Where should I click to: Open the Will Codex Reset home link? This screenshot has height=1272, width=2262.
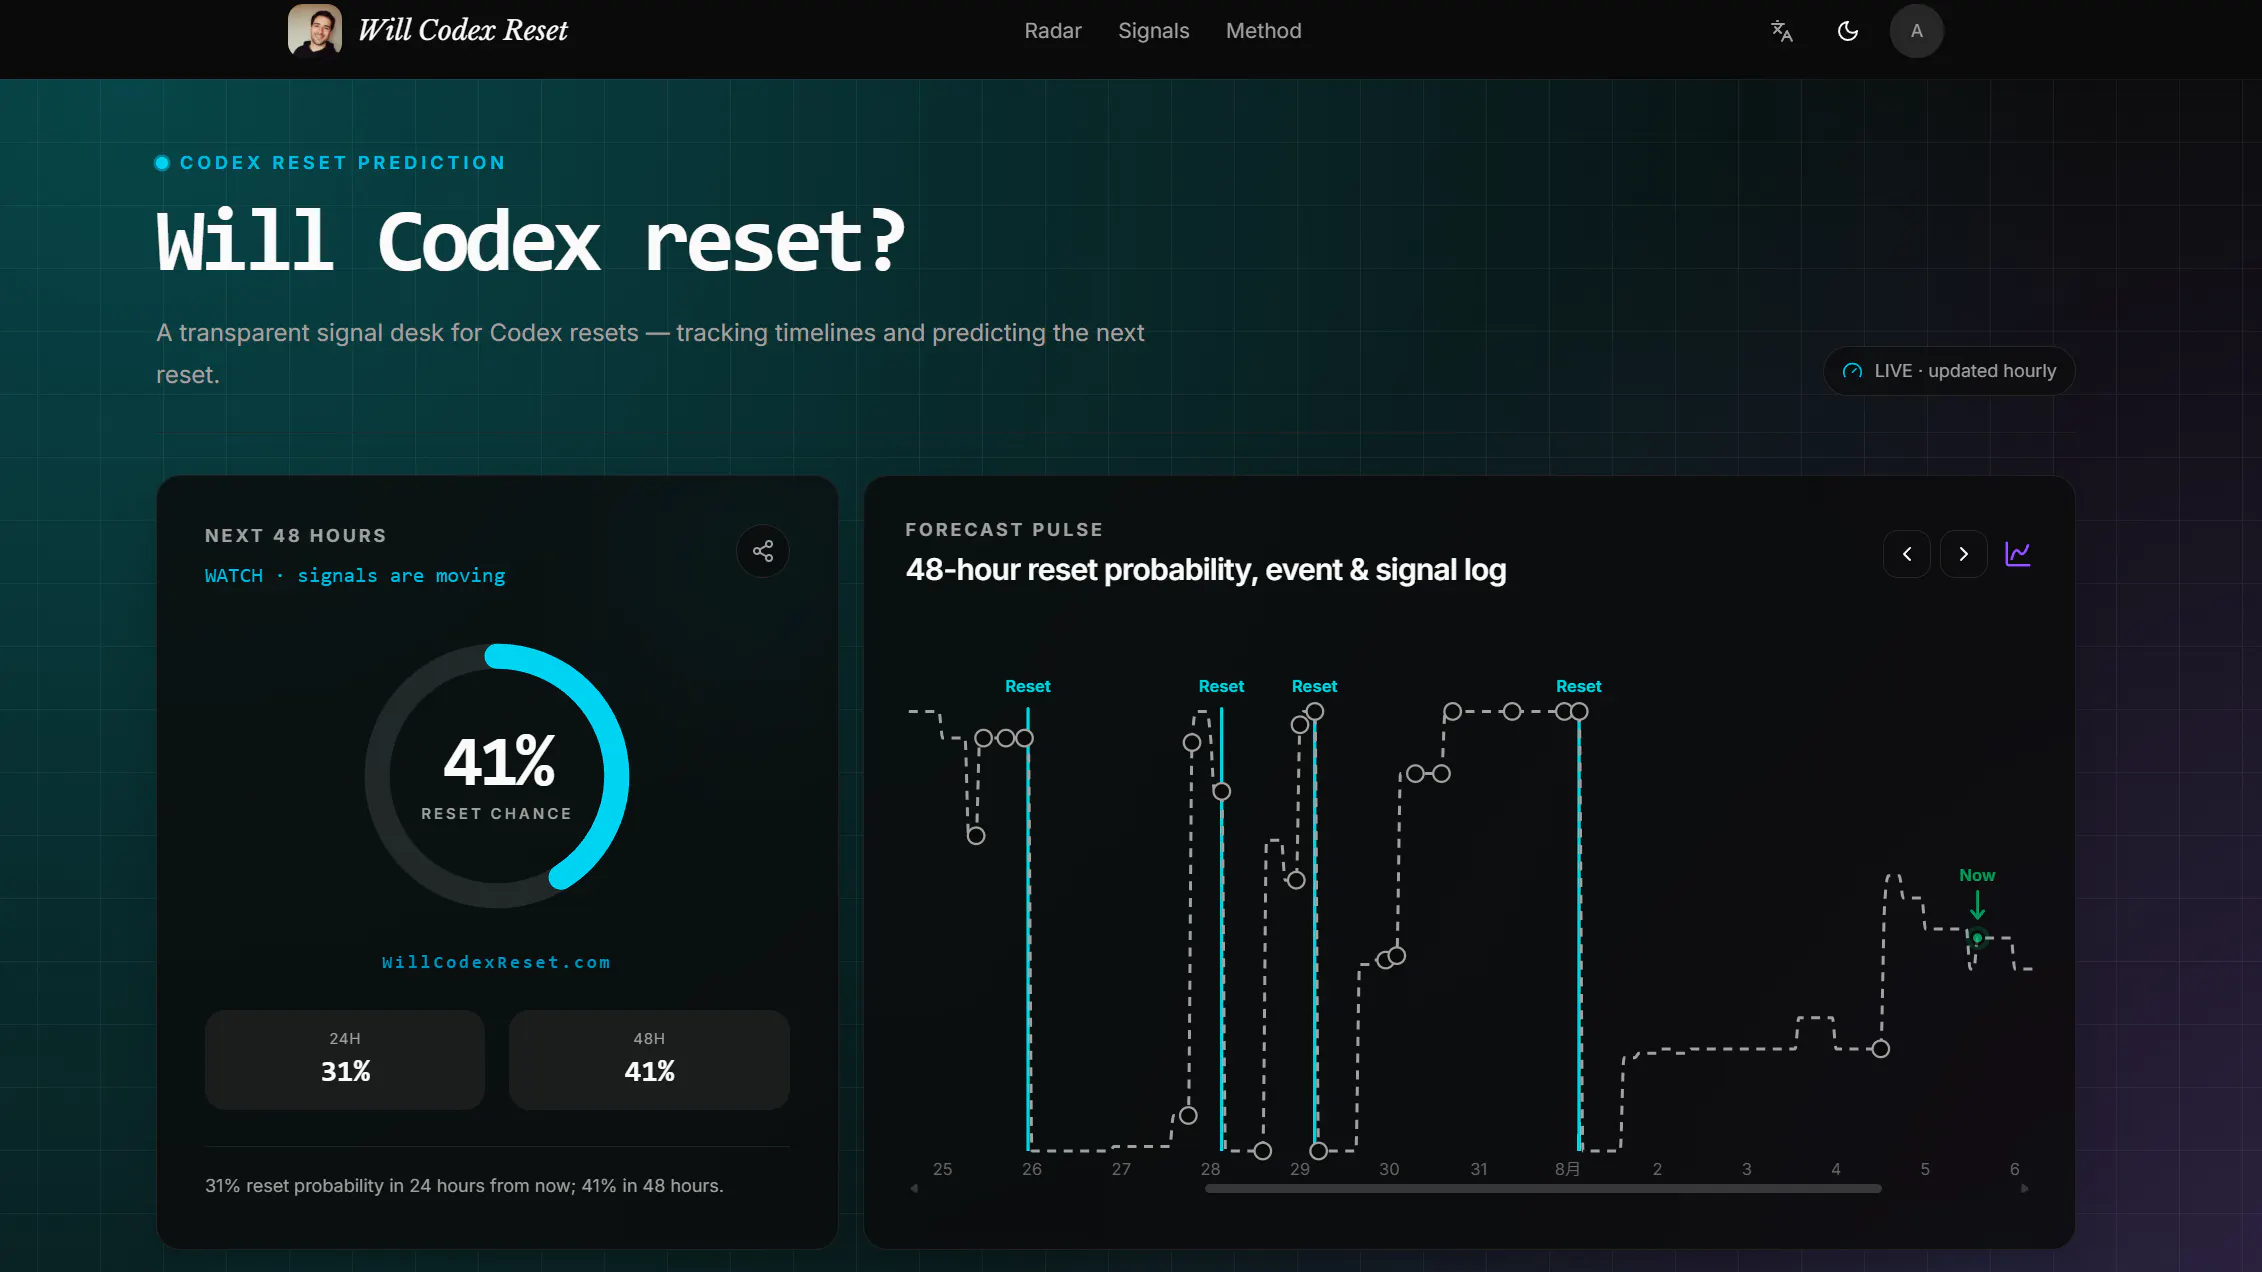463,30
